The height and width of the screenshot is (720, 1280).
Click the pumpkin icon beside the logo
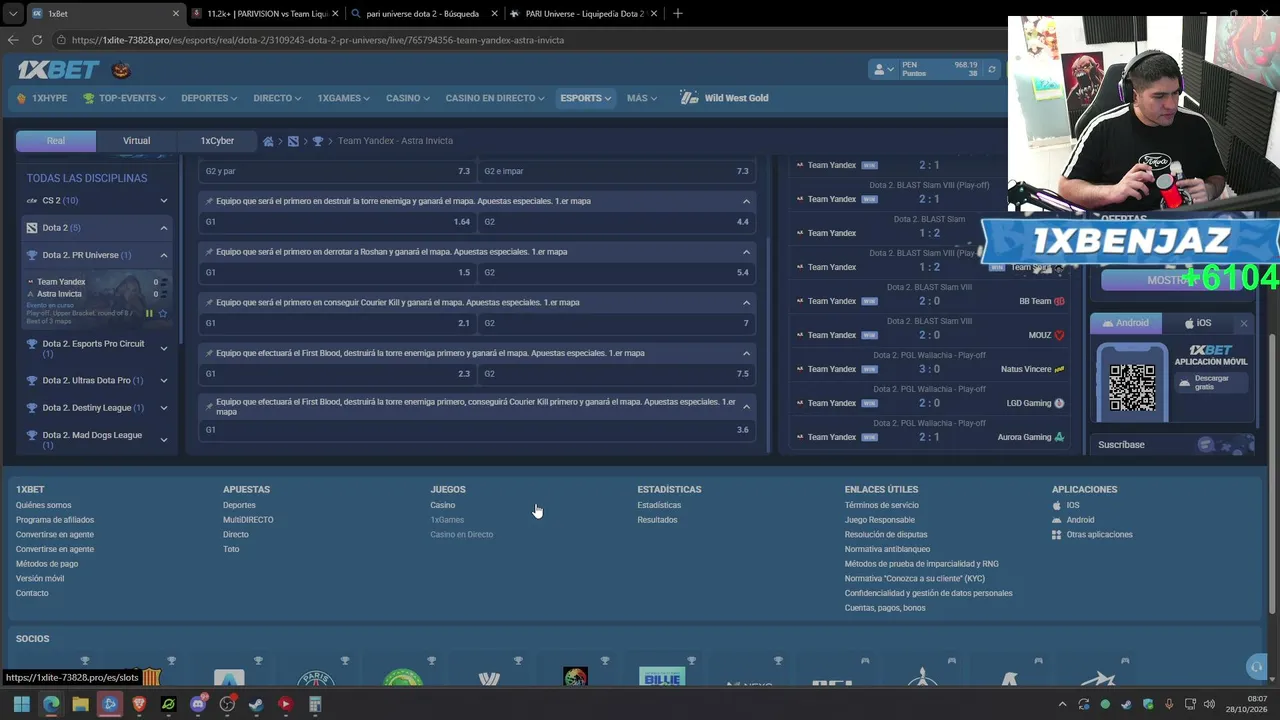(x=121, y=70)
